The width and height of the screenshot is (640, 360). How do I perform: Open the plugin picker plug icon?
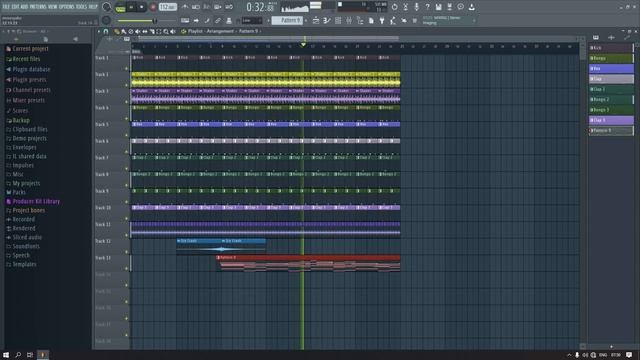(382, 20)
